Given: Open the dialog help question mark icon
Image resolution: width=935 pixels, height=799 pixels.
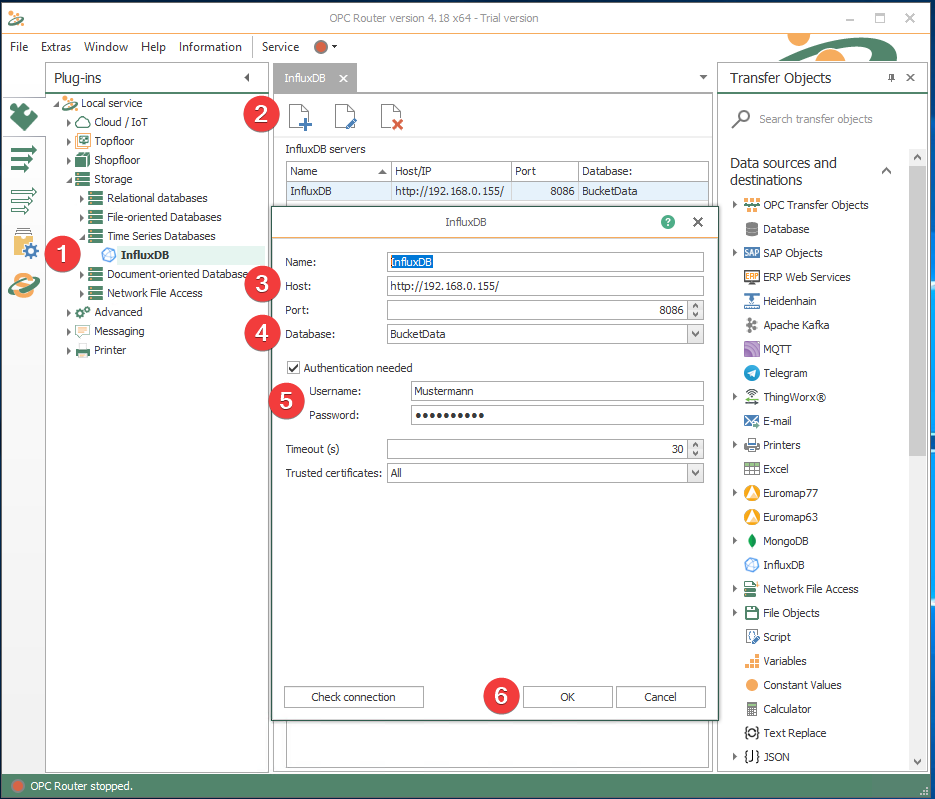Looking at the screenshot, I should tap(668, 222).
